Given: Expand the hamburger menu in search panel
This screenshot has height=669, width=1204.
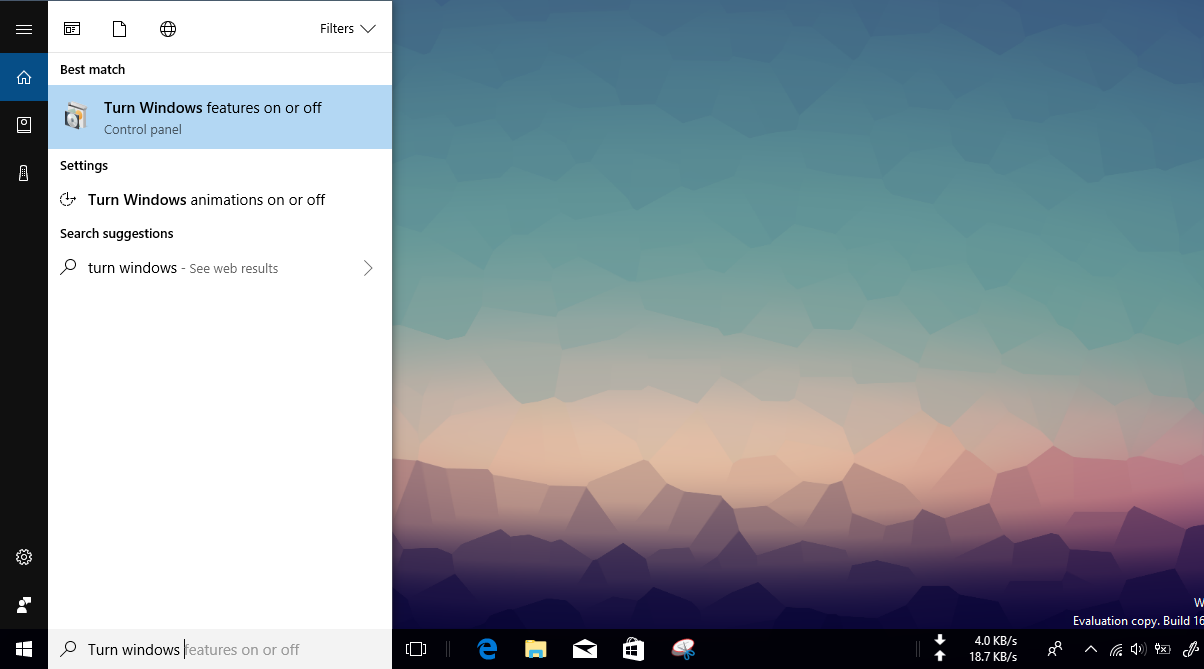Looking at the screenshot, I should (24, 29).
